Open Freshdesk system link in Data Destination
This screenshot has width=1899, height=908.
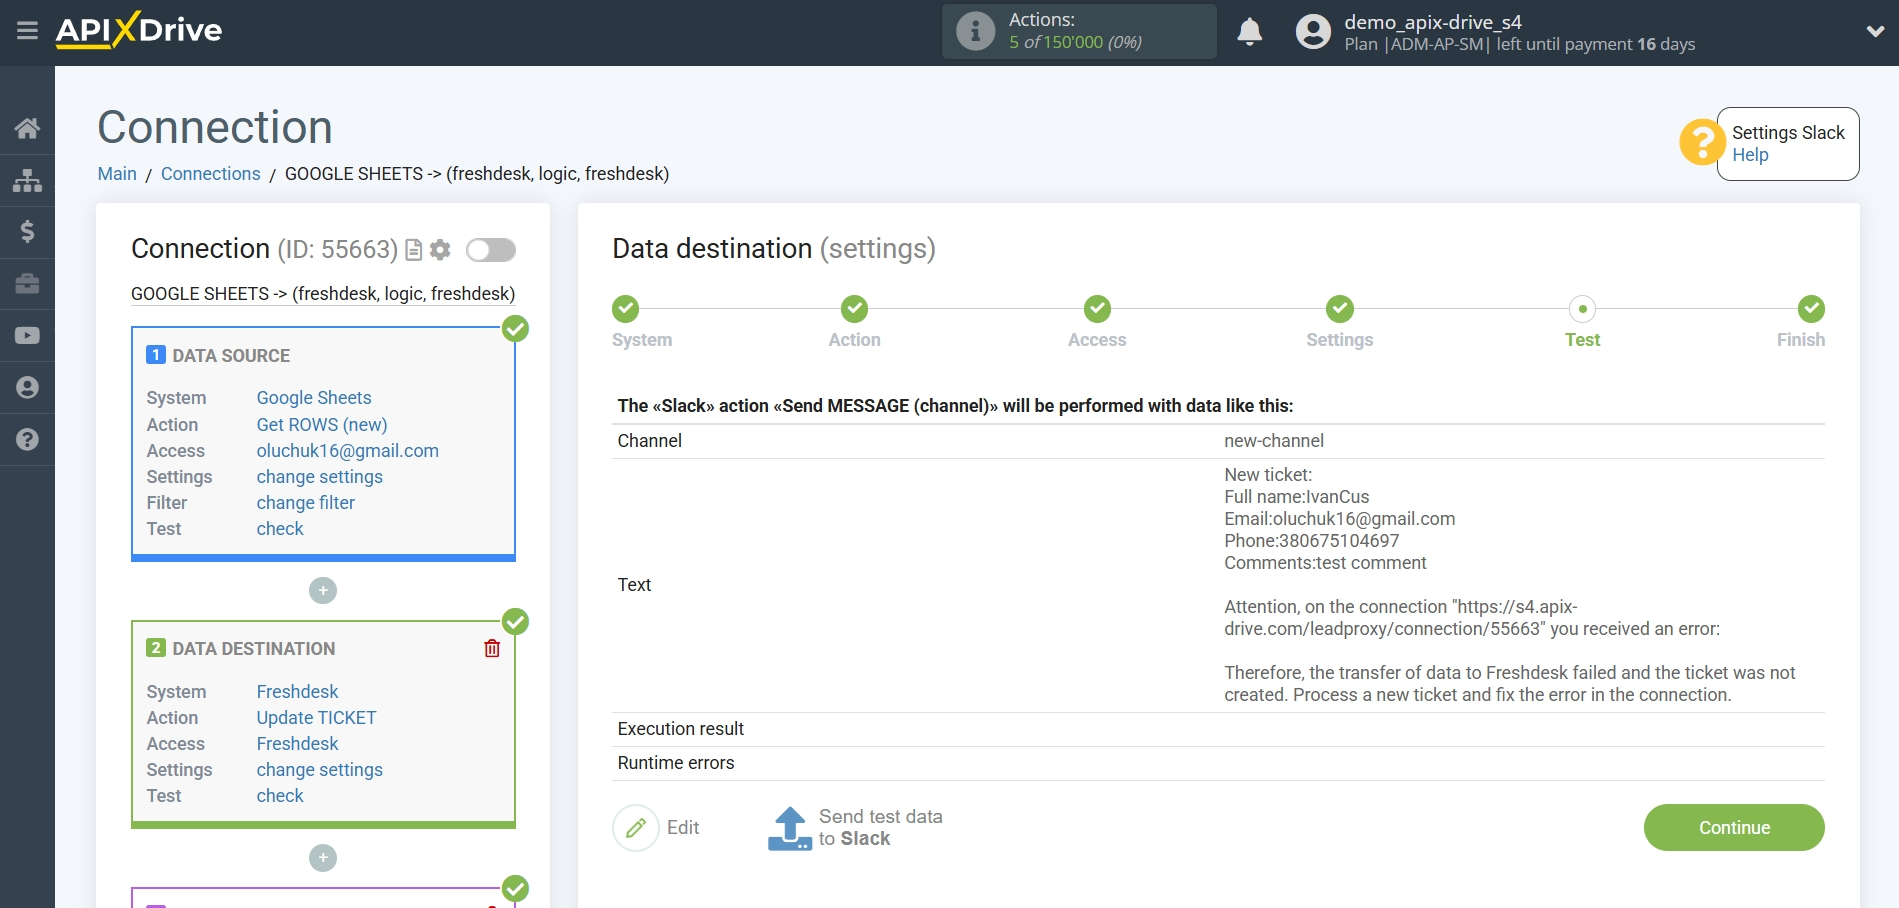click(297, 692)
